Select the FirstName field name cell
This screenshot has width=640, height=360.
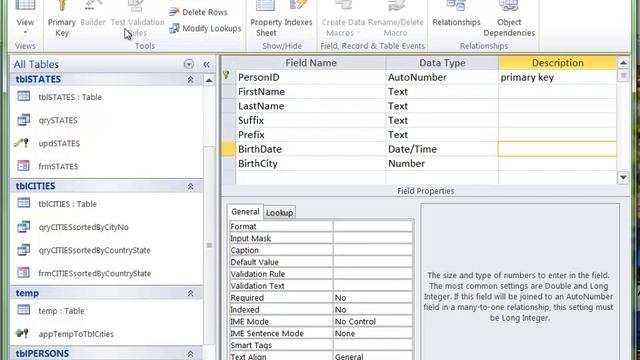pyautogui.click(x=311, y=91)
